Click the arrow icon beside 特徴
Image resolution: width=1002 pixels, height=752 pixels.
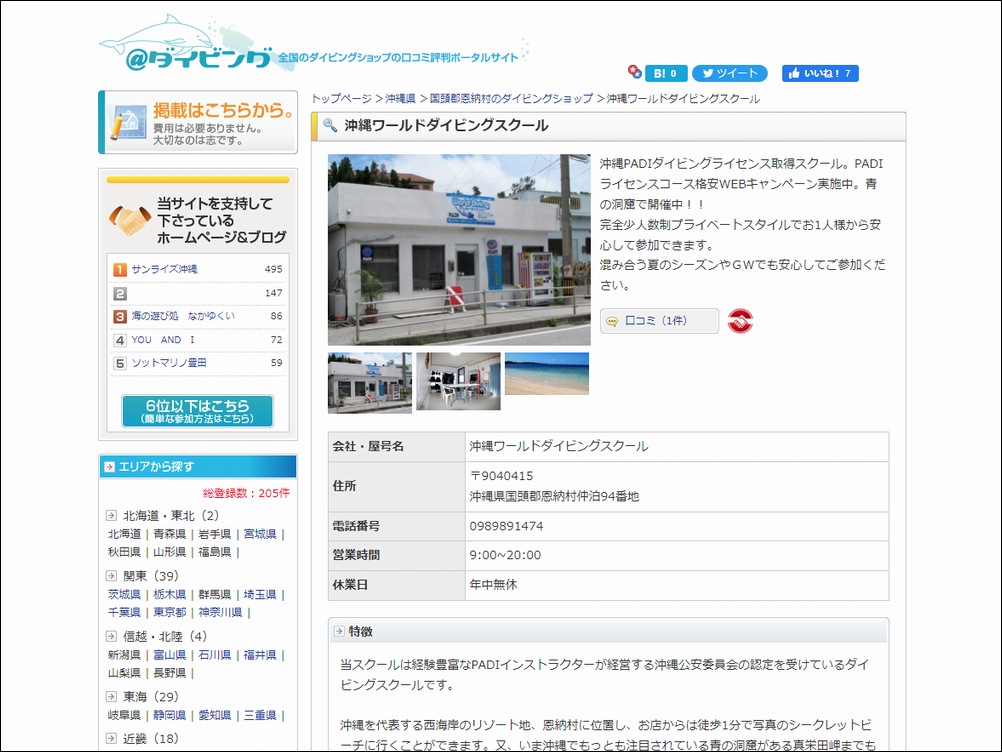pos(339,631)
